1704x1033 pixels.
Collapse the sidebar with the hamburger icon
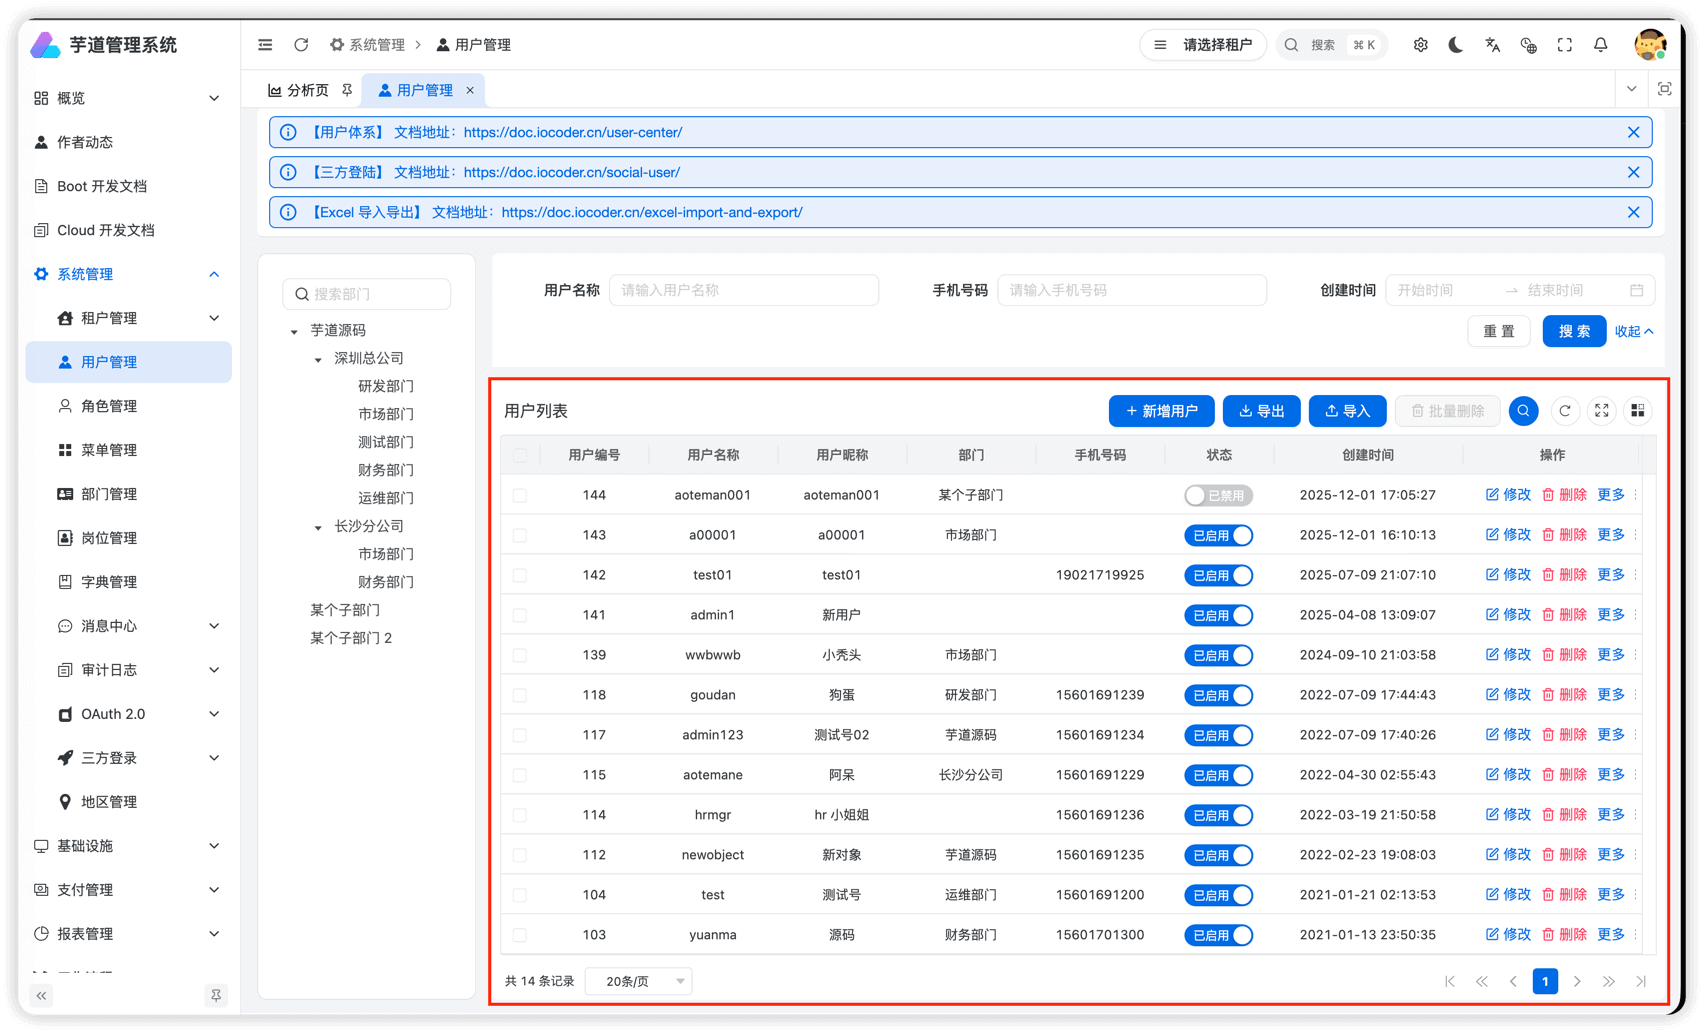pyautogui.click(x=265, y=45)
